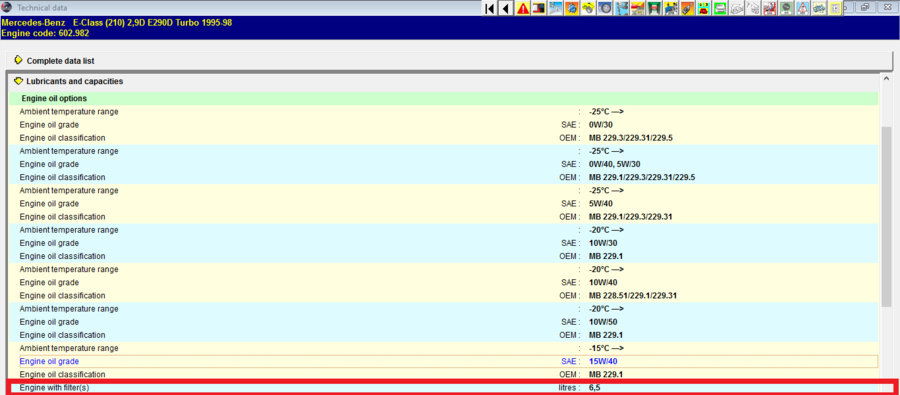Select the MB 229.1/229.3/229.31 classification value
This screenshot has width=900, height=395.
click(630, 217)
